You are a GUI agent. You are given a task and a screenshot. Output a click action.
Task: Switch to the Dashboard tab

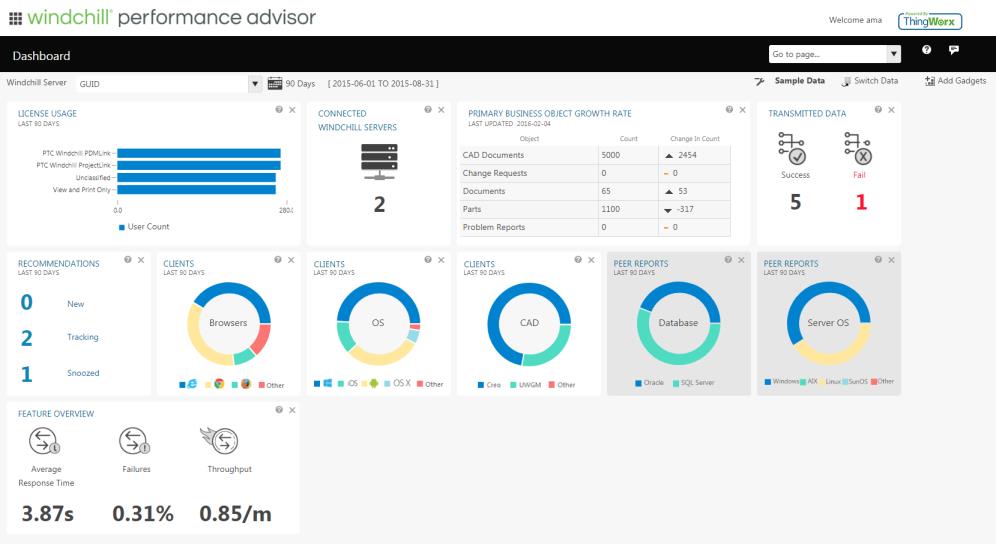click(x=41, y=56)
